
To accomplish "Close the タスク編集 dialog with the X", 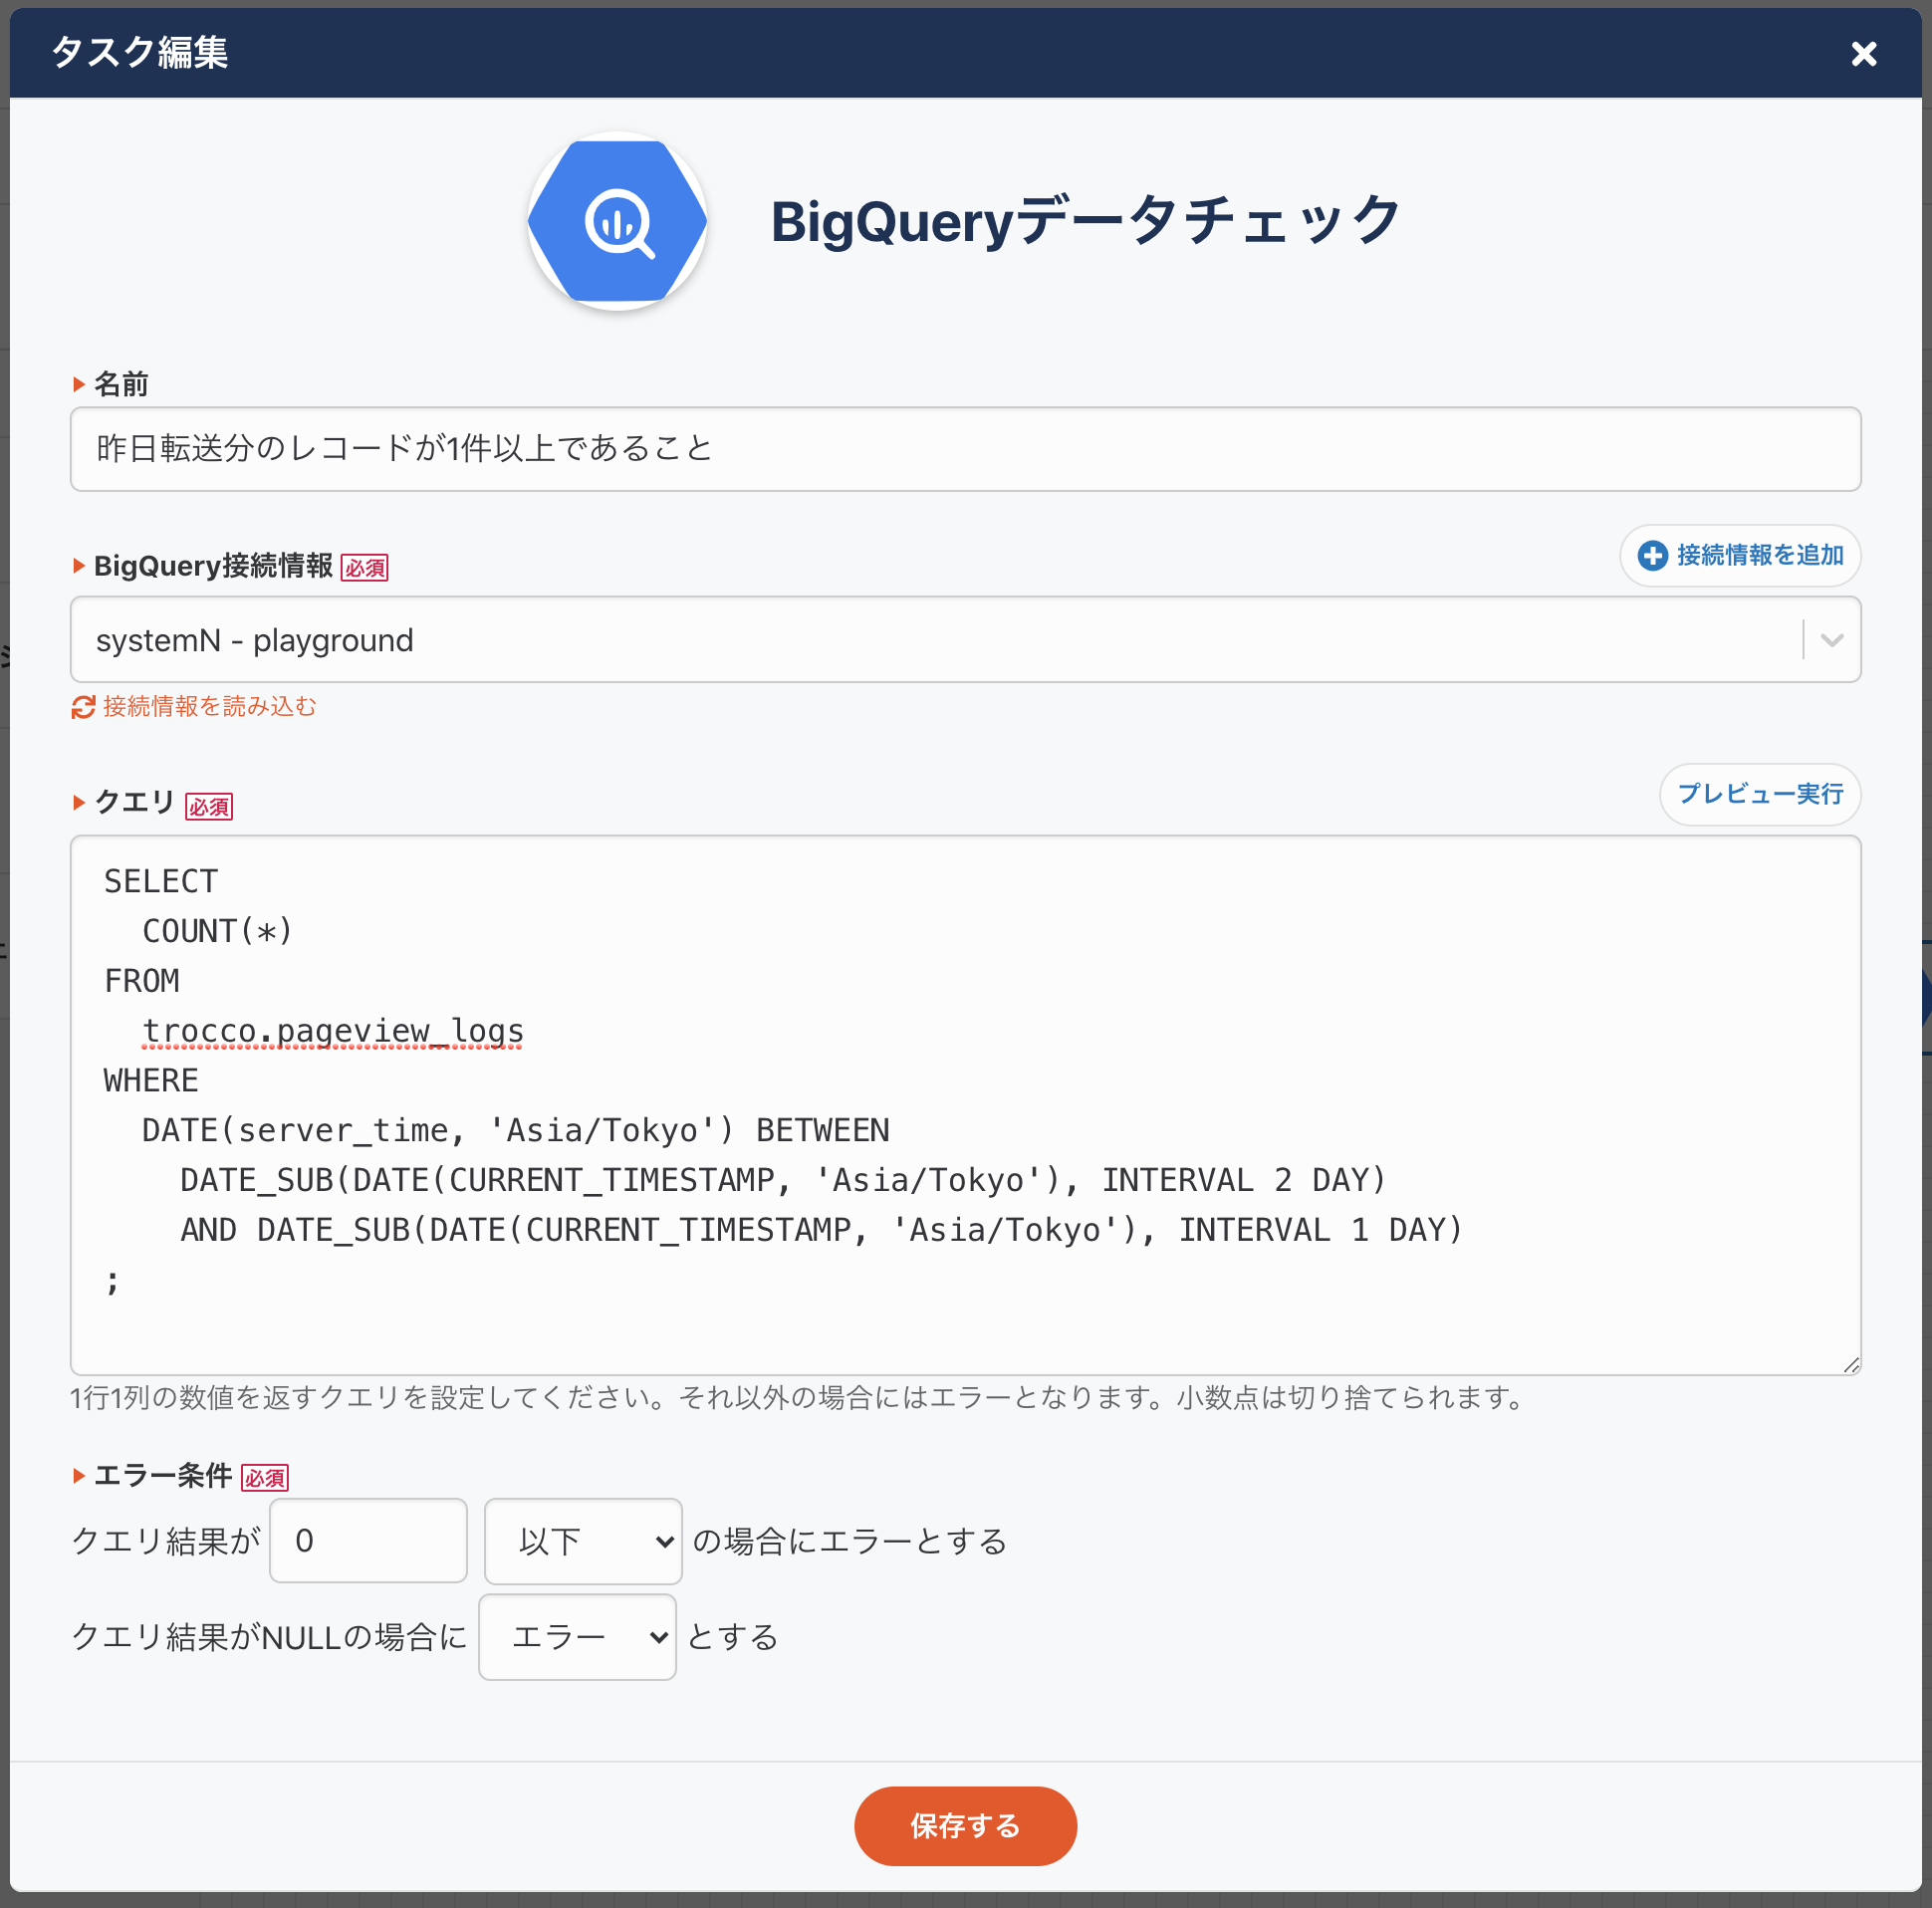I will coord(1863,53).
